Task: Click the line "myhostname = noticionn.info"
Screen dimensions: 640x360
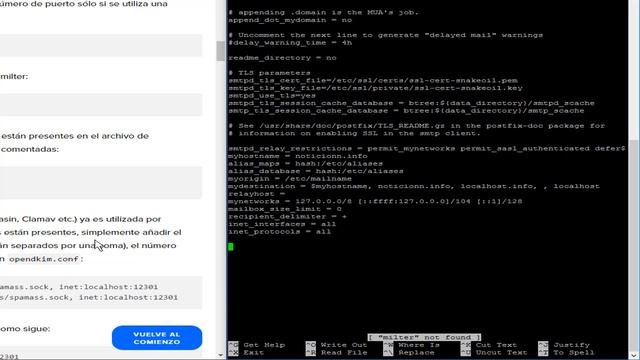Action: pos(298,156)
